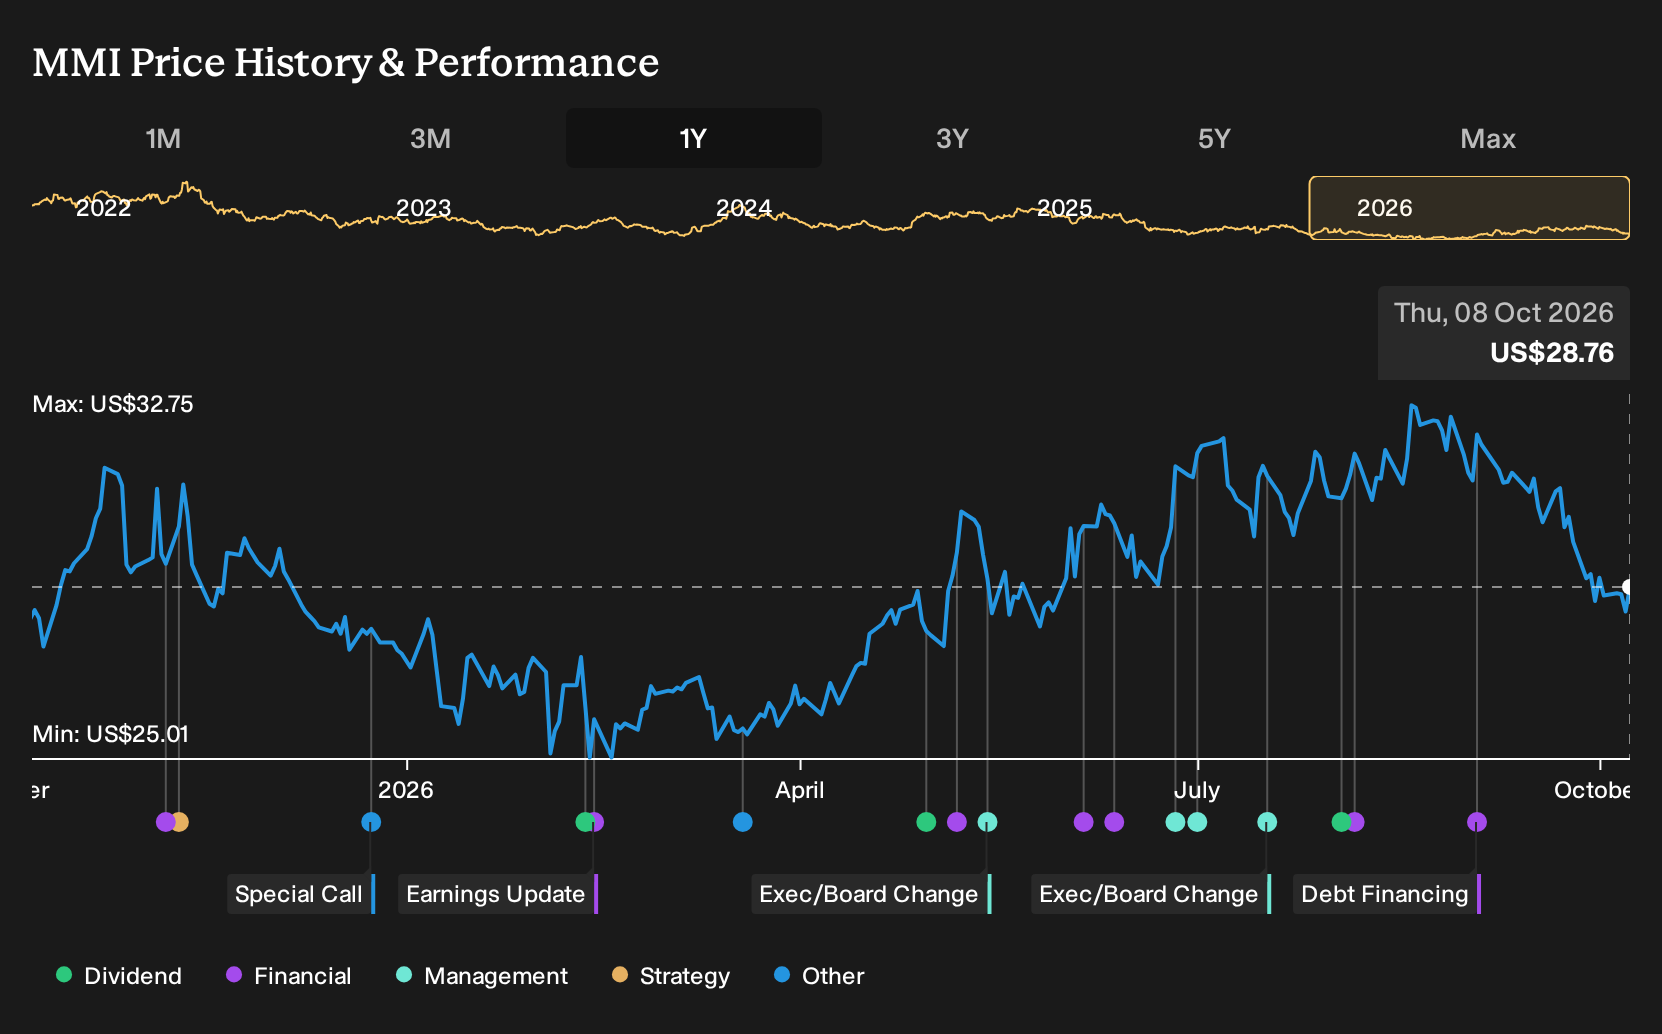
Task: Click the purple Debt Financing event dot
Action: (x=1477, y=822)
